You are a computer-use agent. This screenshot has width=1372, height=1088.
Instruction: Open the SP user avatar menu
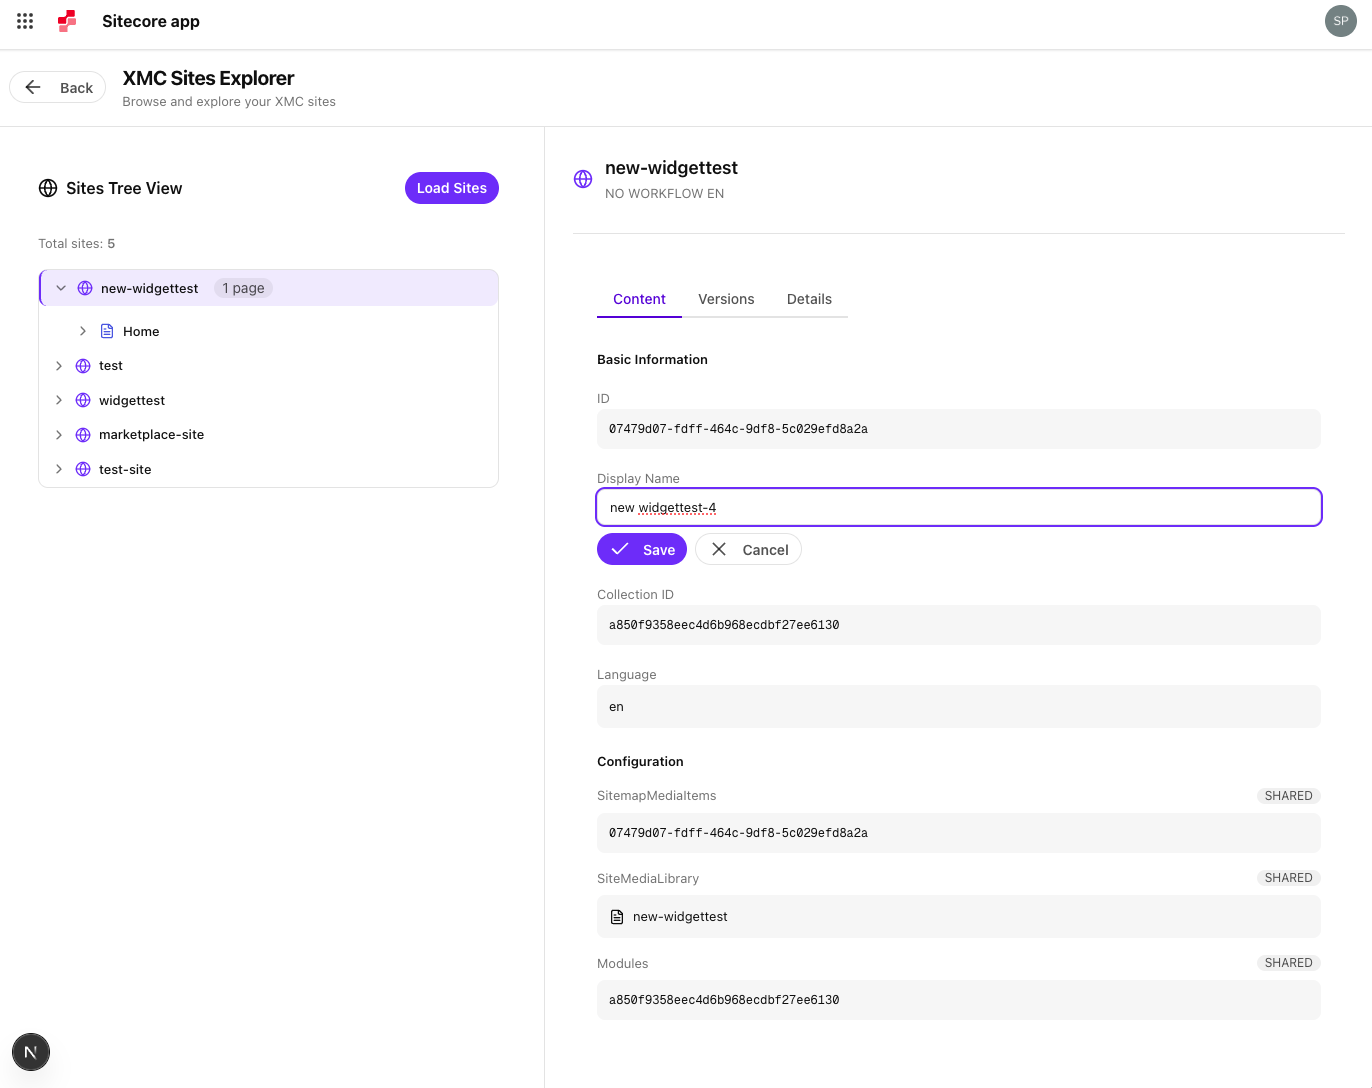(1340, 21)
